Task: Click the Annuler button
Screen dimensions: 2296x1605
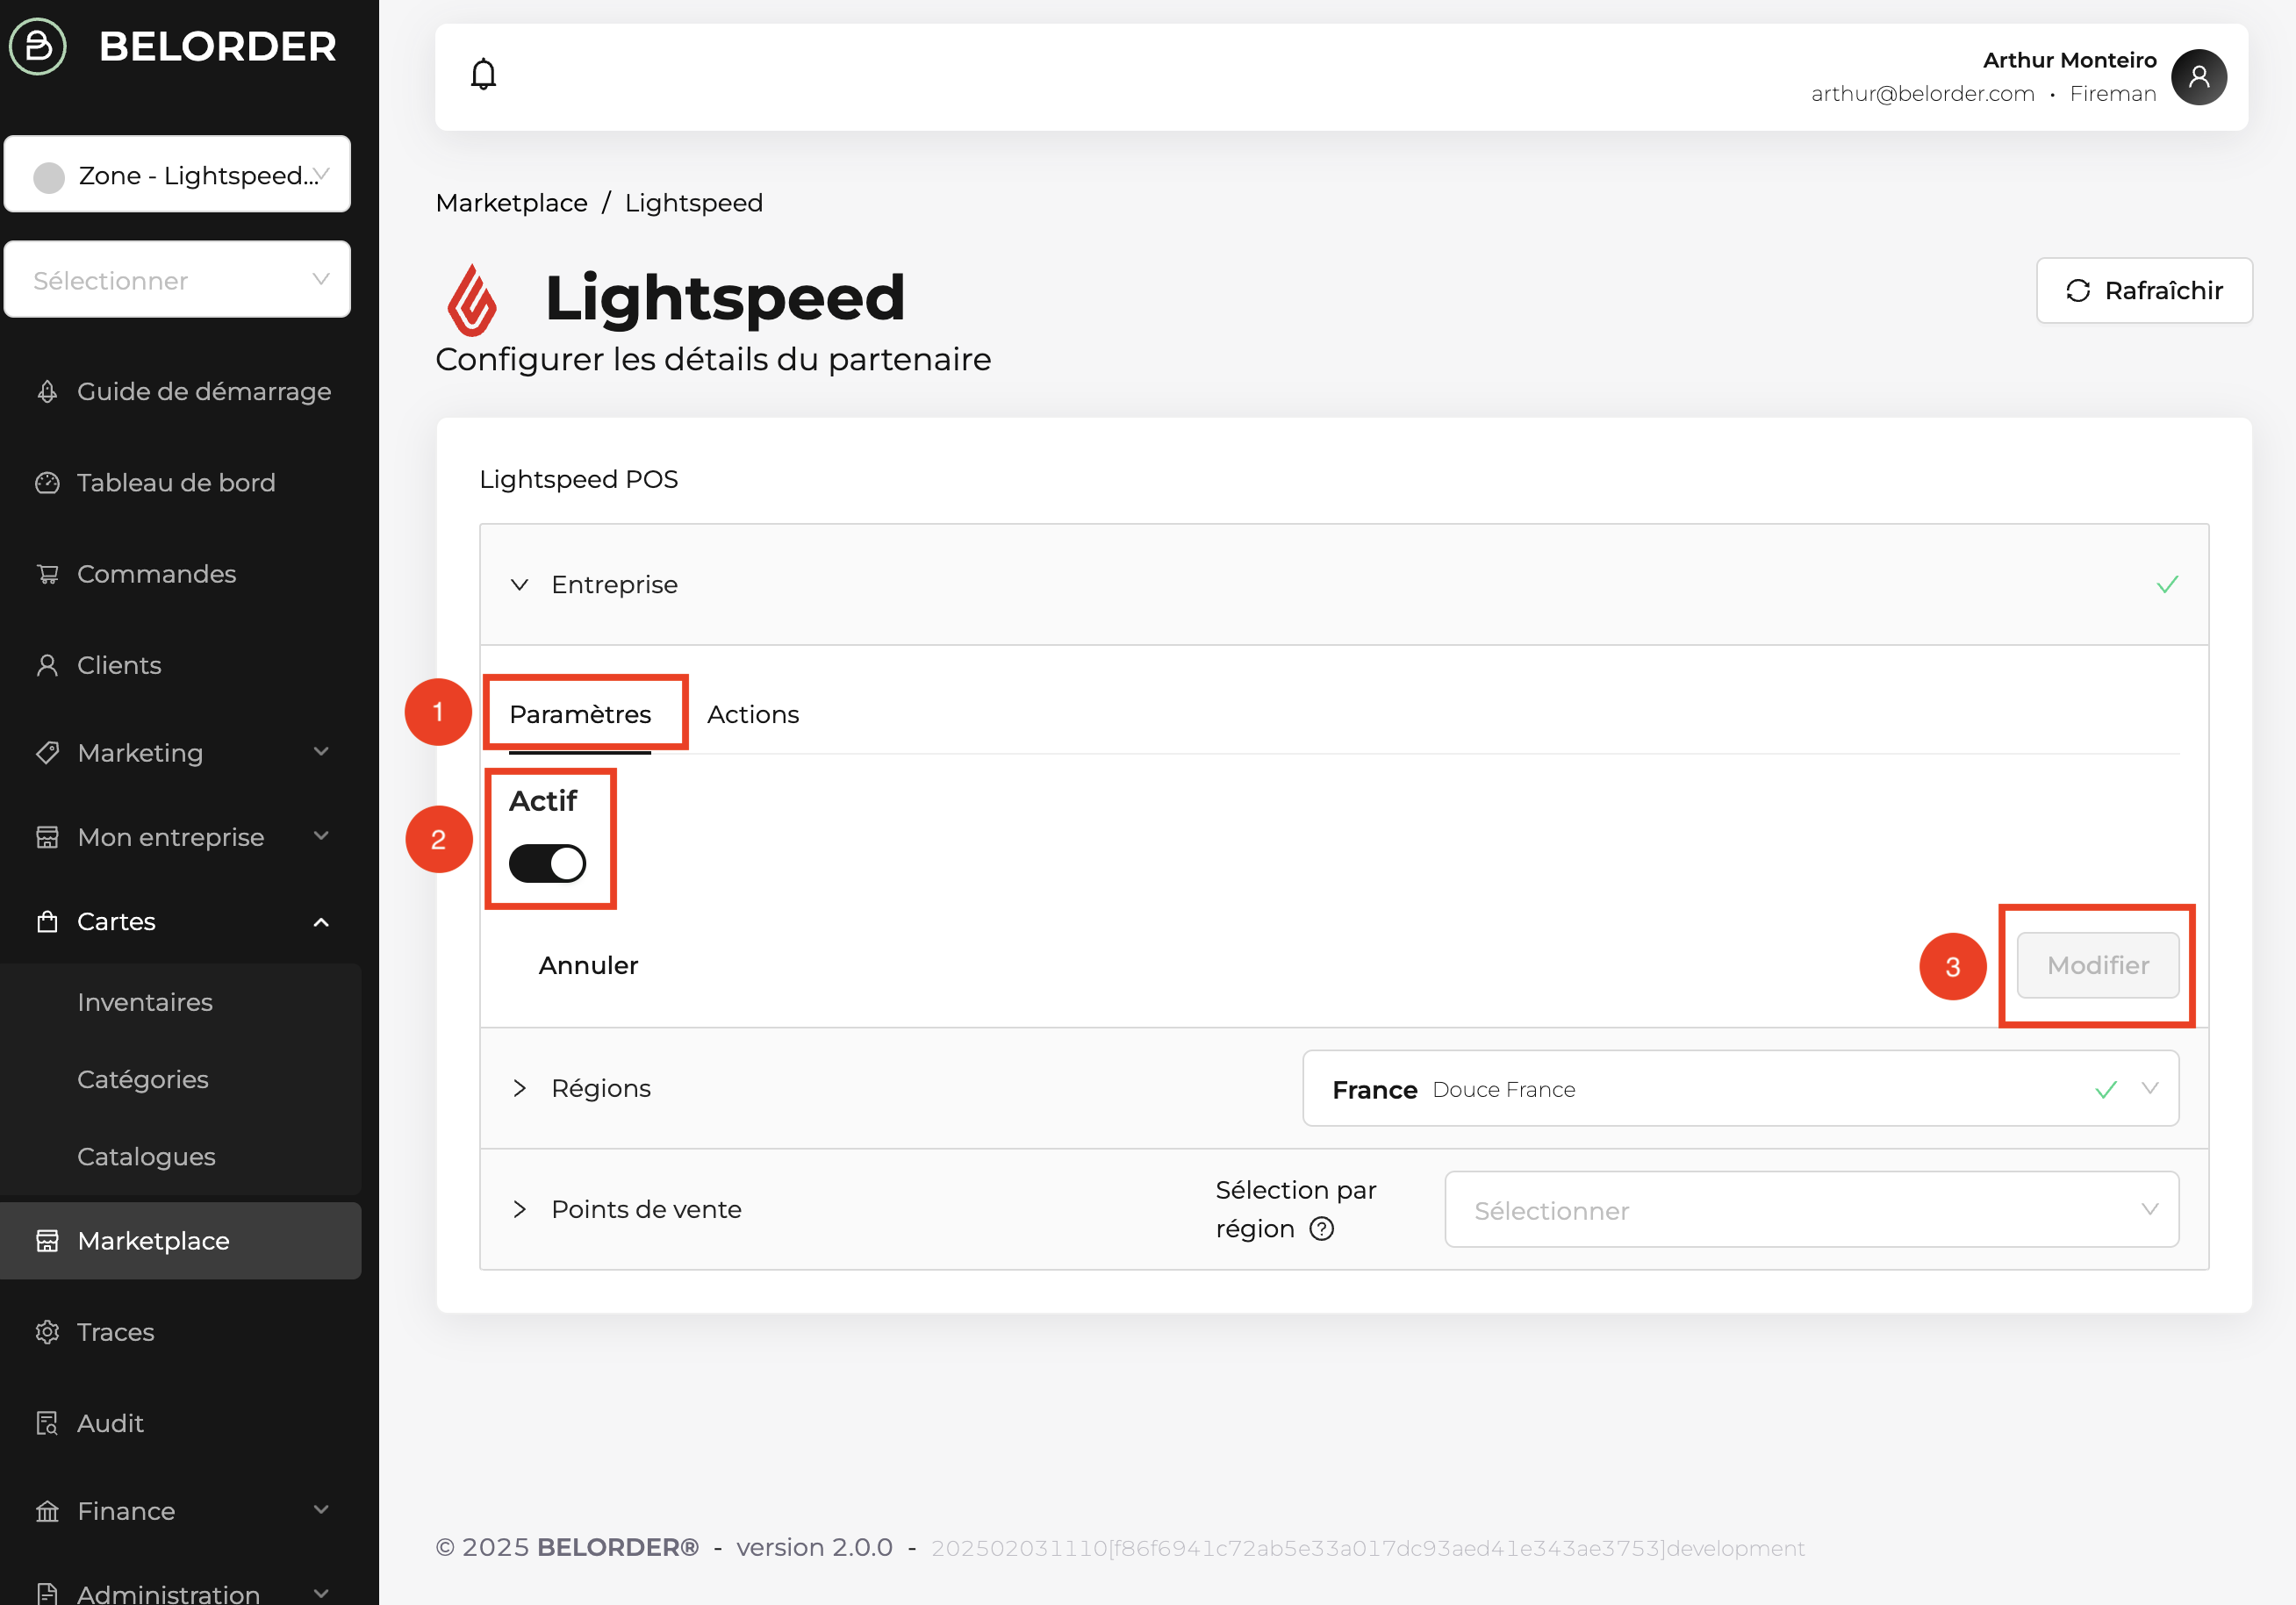Action: coord(588,965)
